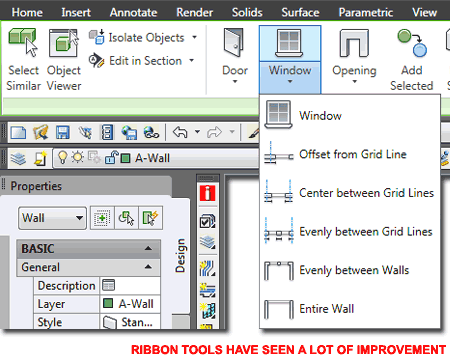Image resolution: width=450 pixels, height=360 pixels.
Task: Open the Wall object type dropdown
Action: 52,218
